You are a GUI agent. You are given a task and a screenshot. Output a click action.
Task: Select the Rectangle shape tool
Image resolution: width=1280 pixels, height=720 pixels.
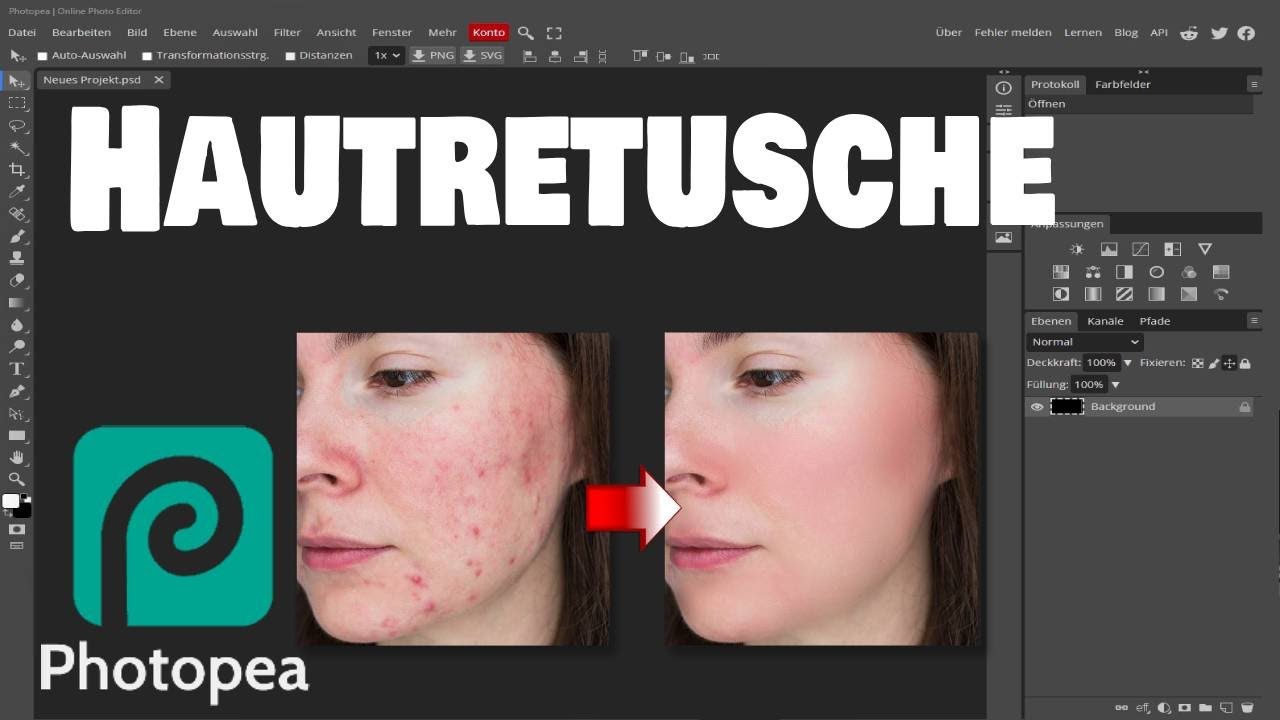17,436
